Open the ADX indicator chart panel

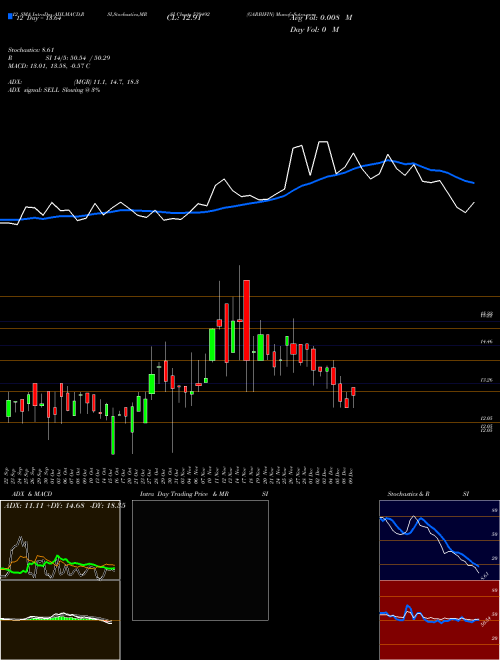[x=60, y=540]
